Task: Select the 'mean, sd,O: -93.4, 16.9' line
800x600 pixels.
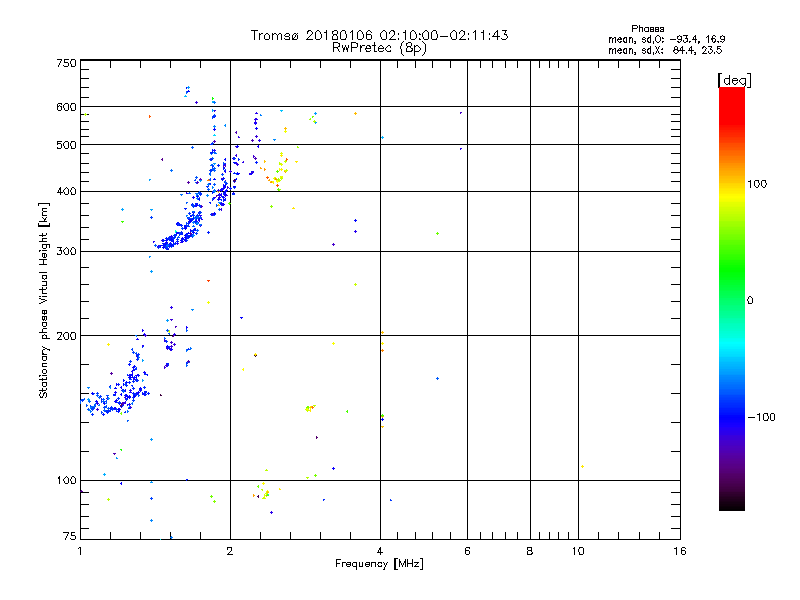Action: tap(666, 39)
